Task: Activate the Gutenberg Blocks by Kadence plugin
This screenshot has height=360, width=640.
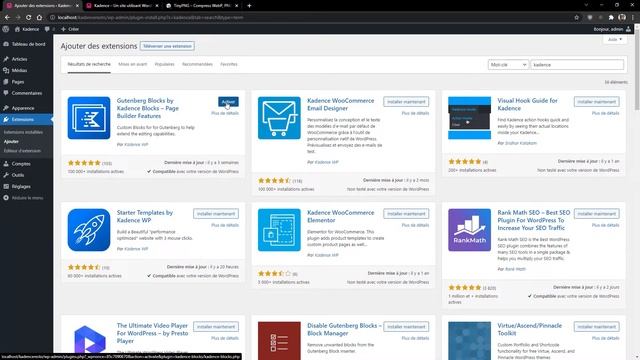Action: (x=228, y=102)
